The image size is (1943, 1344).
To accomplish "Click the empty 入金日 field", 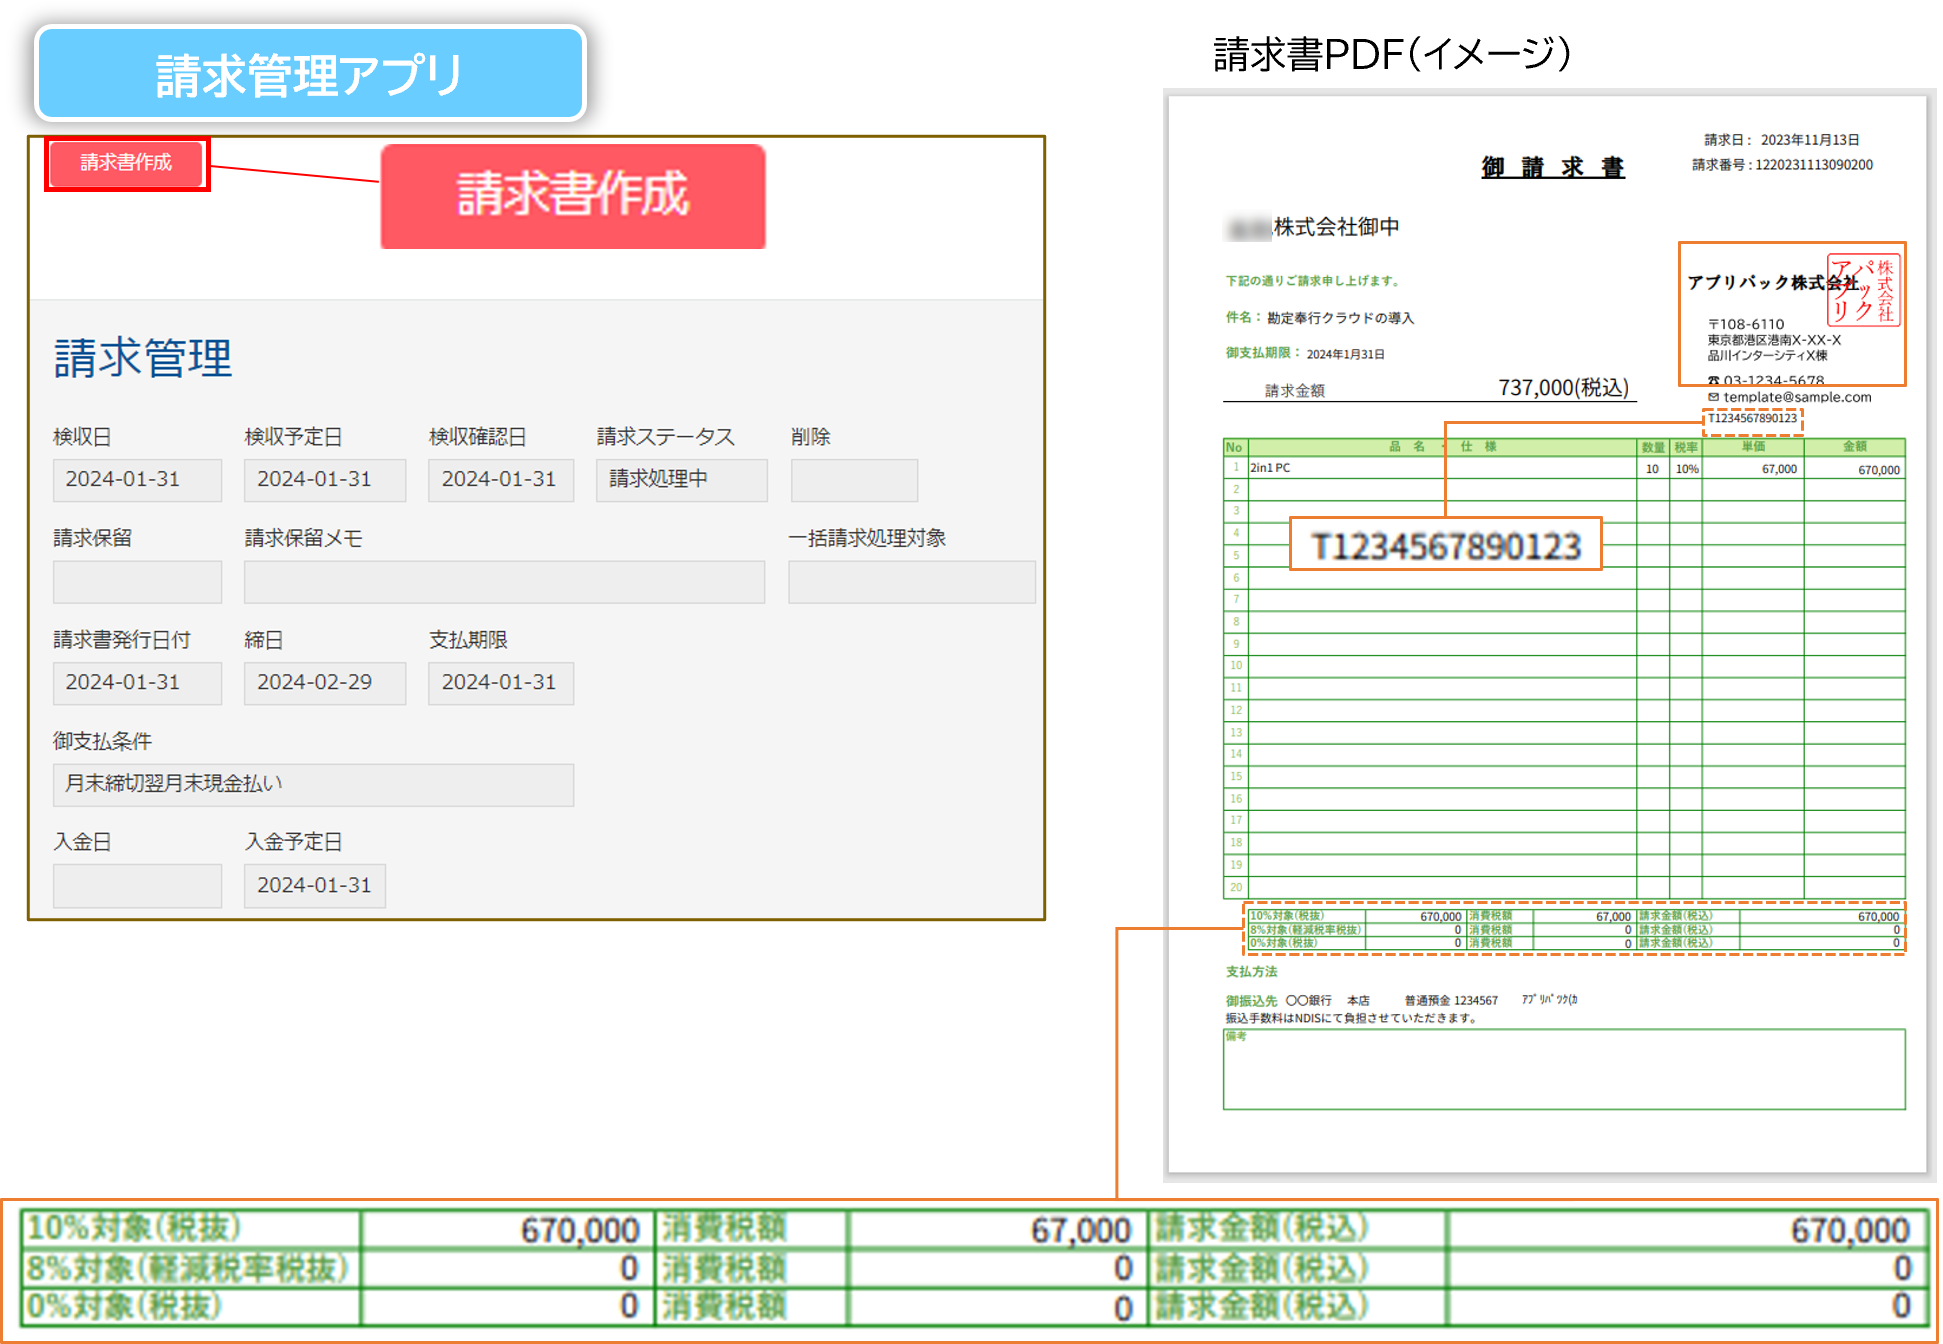I will point(137,886).
